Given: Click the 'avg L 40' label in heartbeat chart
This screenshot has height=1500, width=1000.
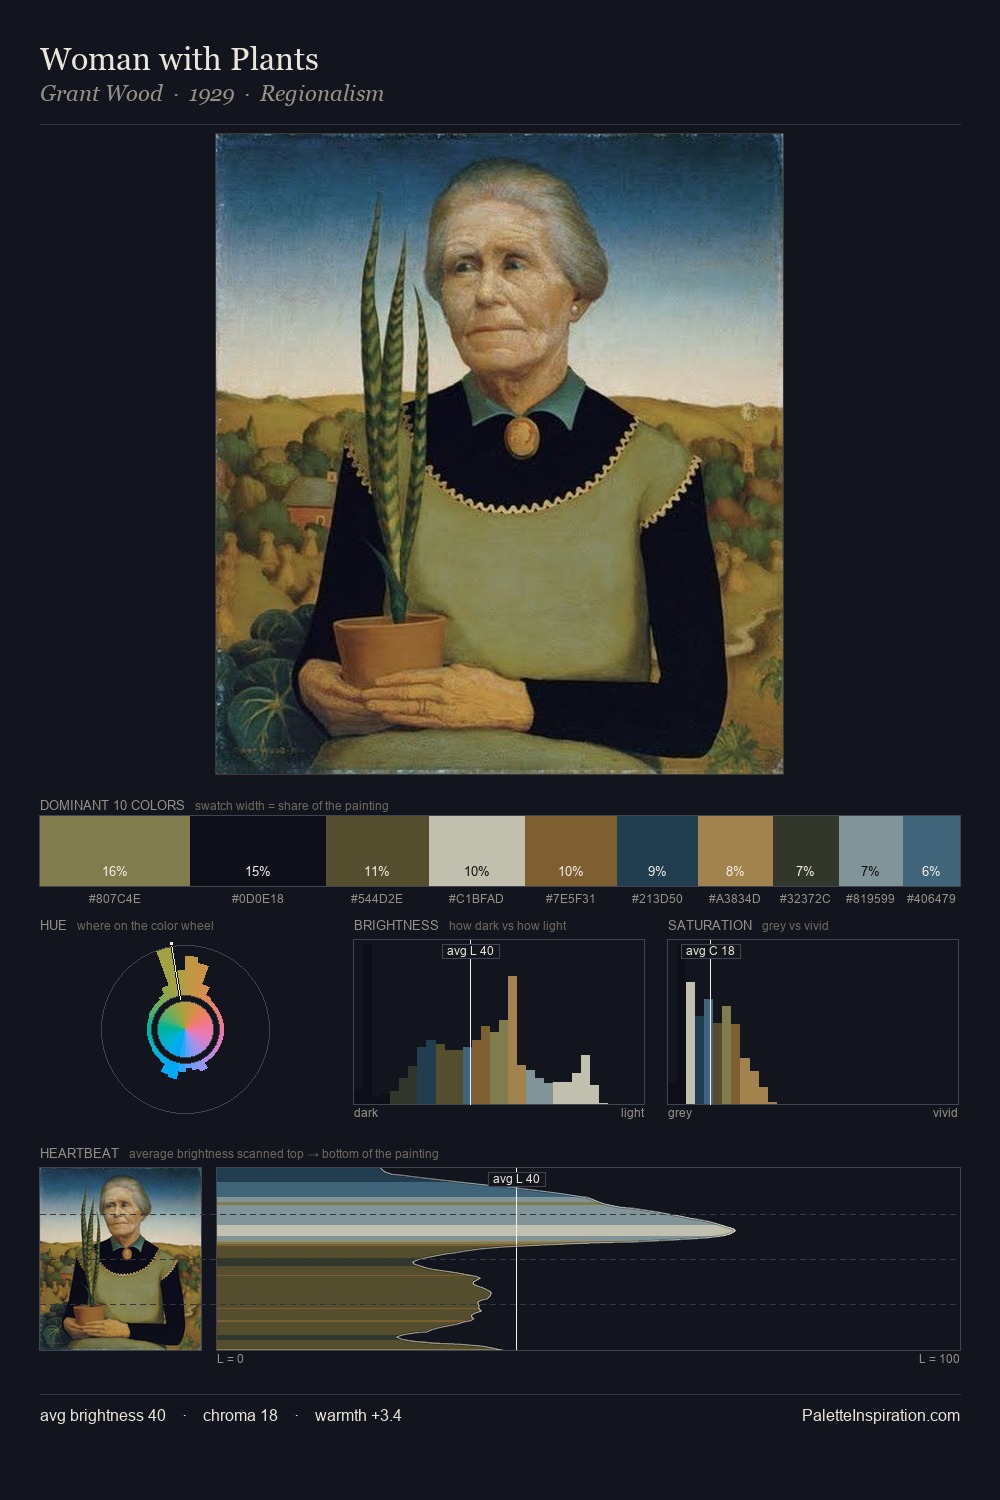Looking at the screenshot, I should (x=516, y=1179).
